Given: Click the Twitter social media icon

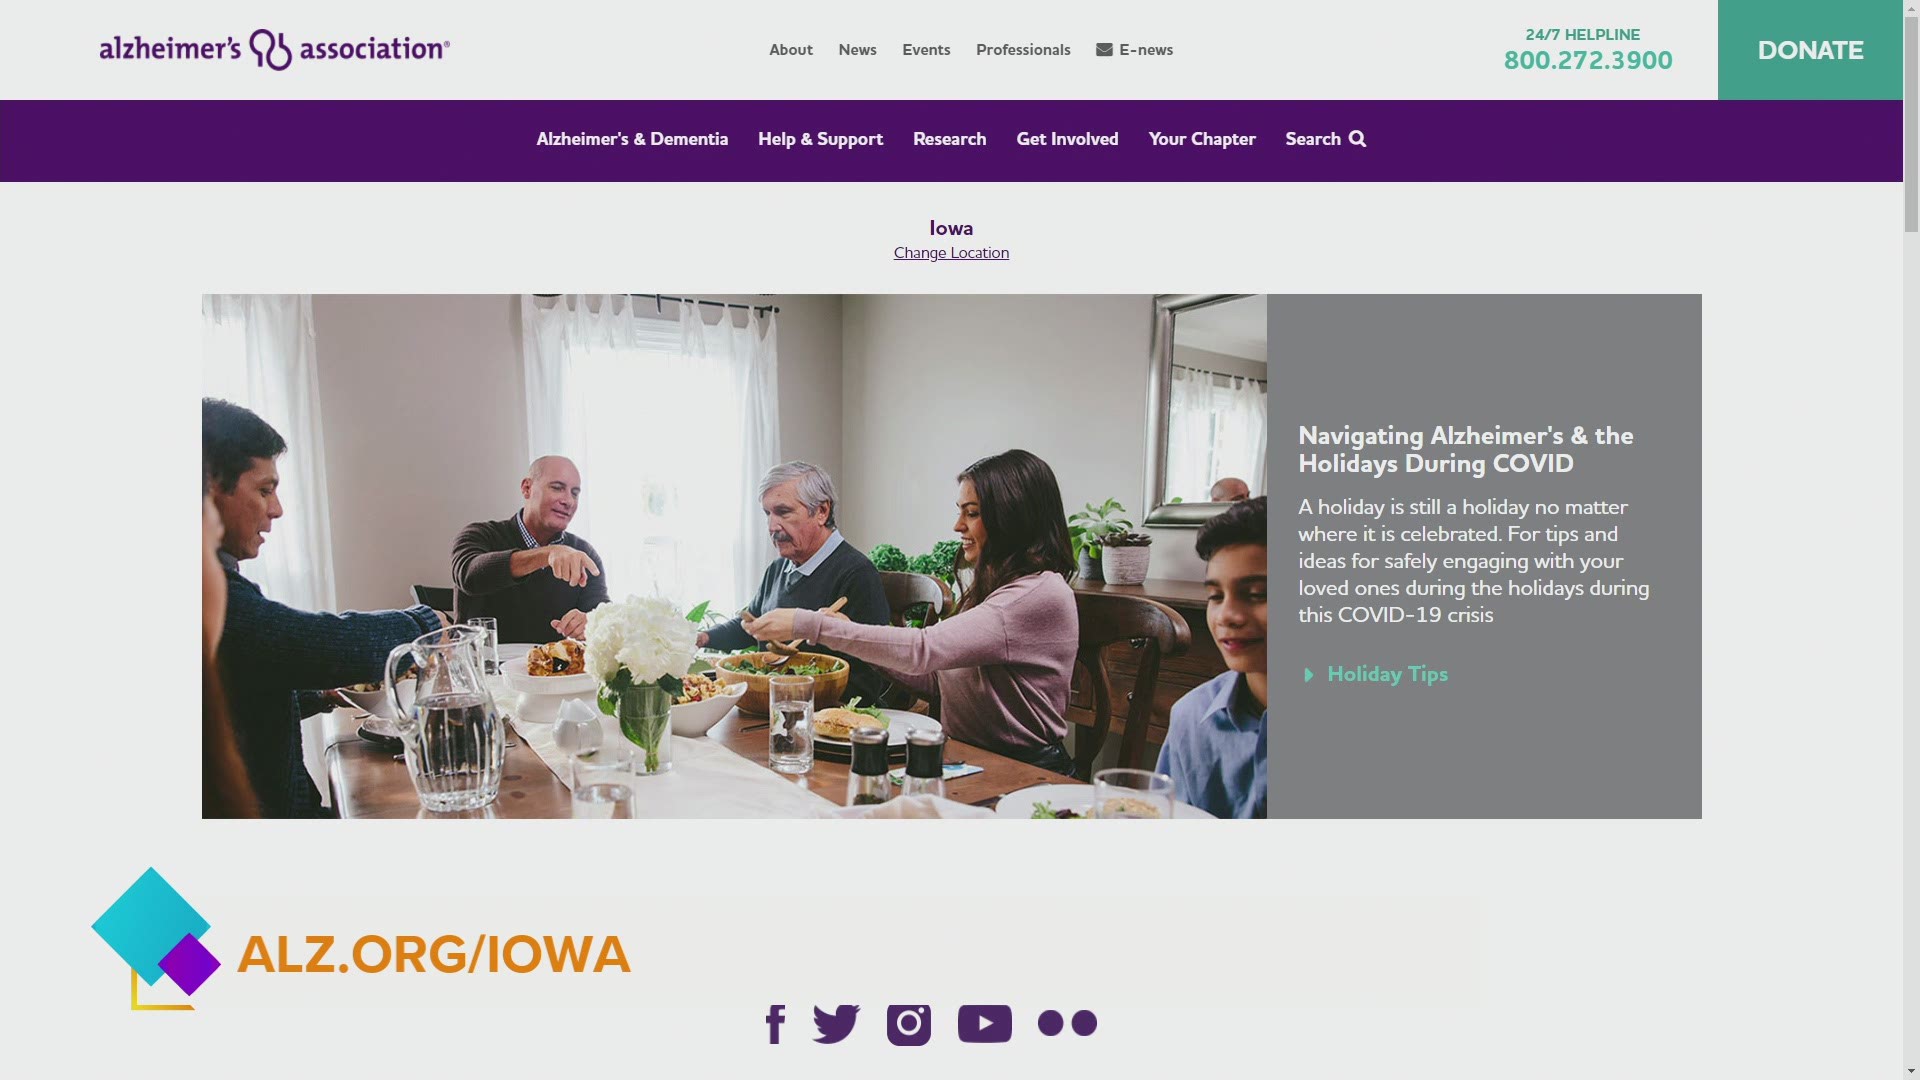Looking at the screenshot, I should [x=835, y=1022].
